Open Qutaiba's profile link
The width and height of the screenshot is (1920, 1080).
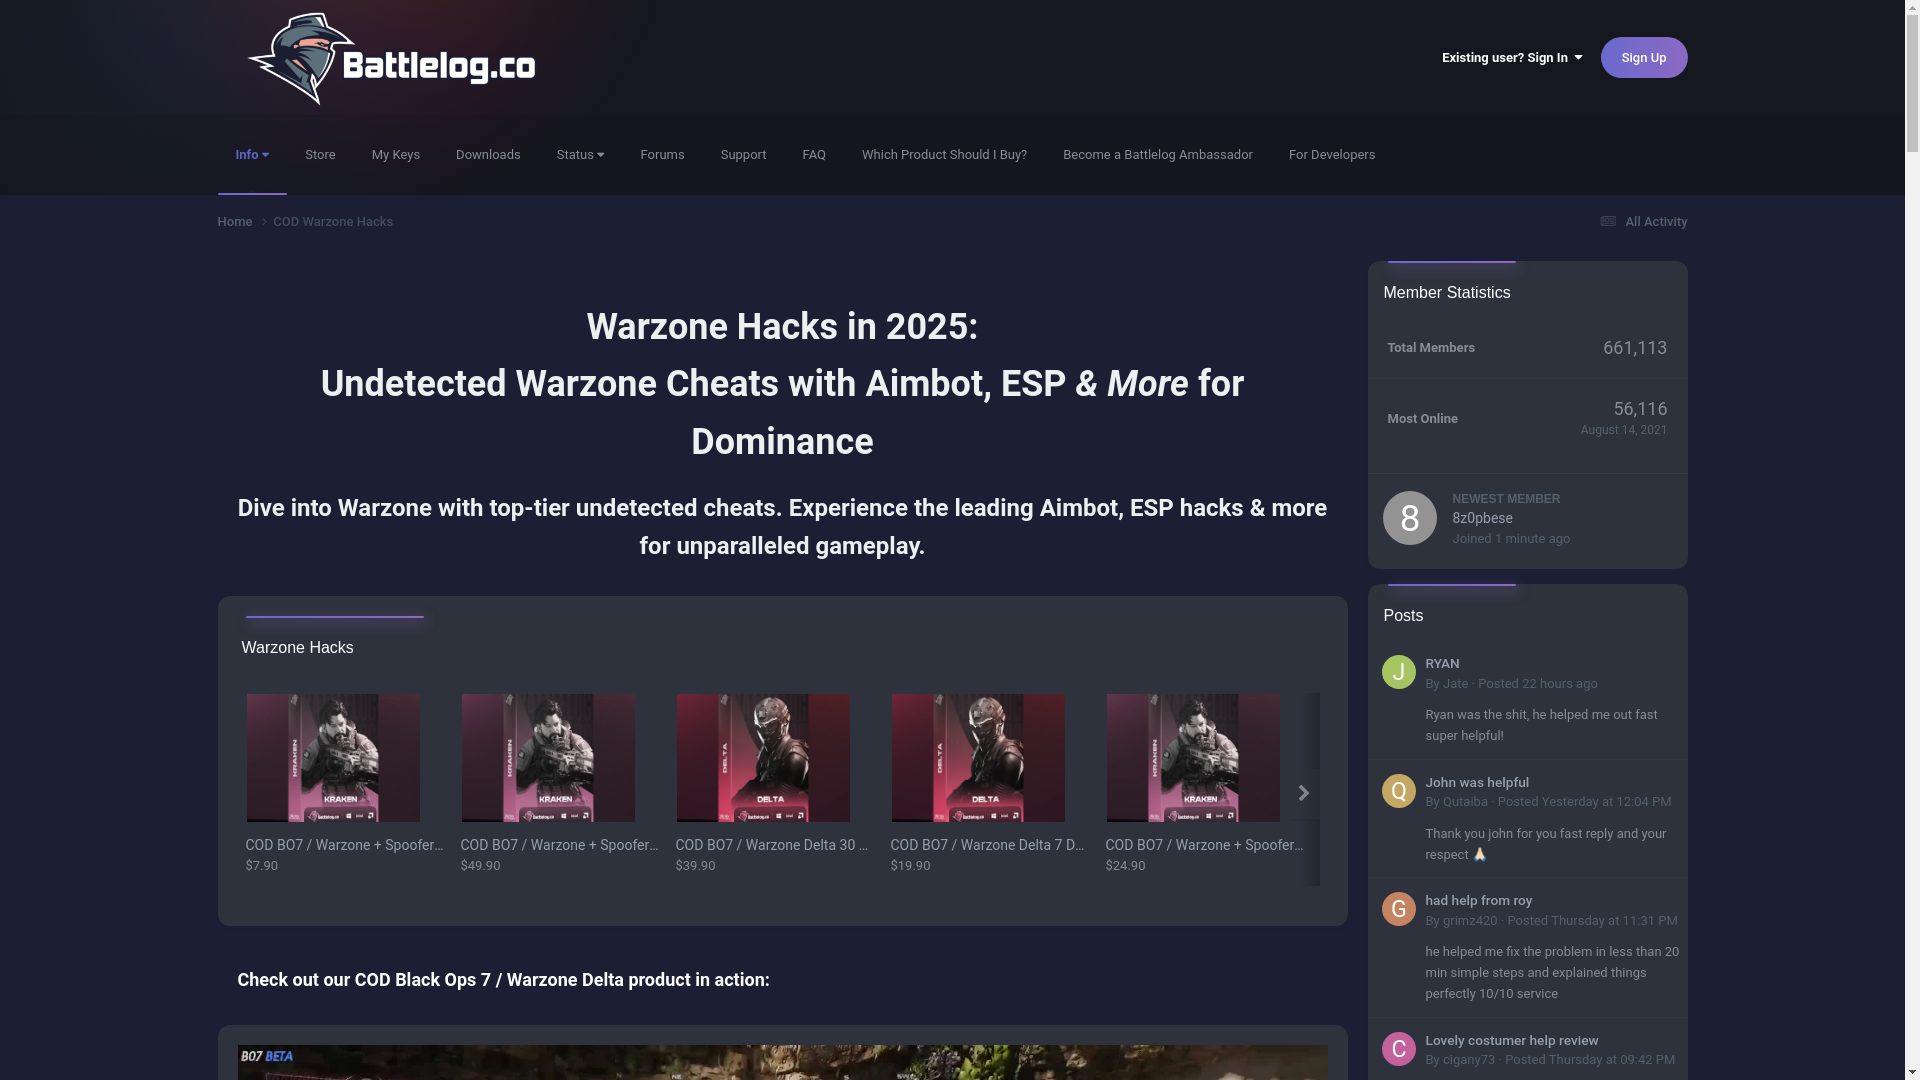[x=1465, y=802]
